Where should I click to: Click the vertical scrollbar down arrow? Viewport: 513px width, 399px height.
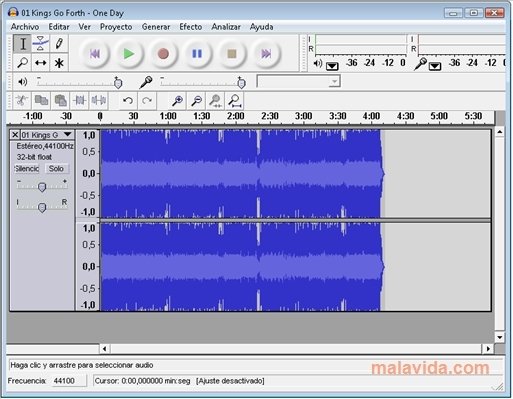[499, 337]
